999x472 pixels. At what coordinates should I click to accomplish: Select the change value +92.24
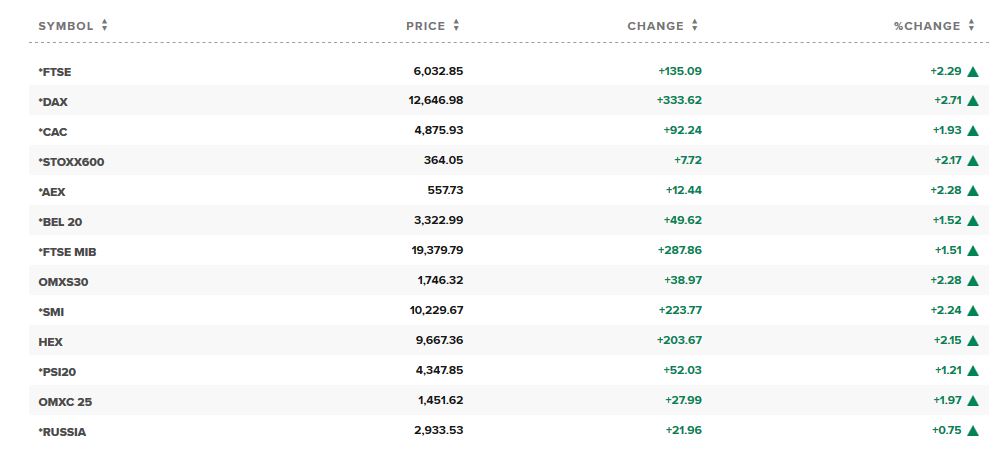[683, 130]
